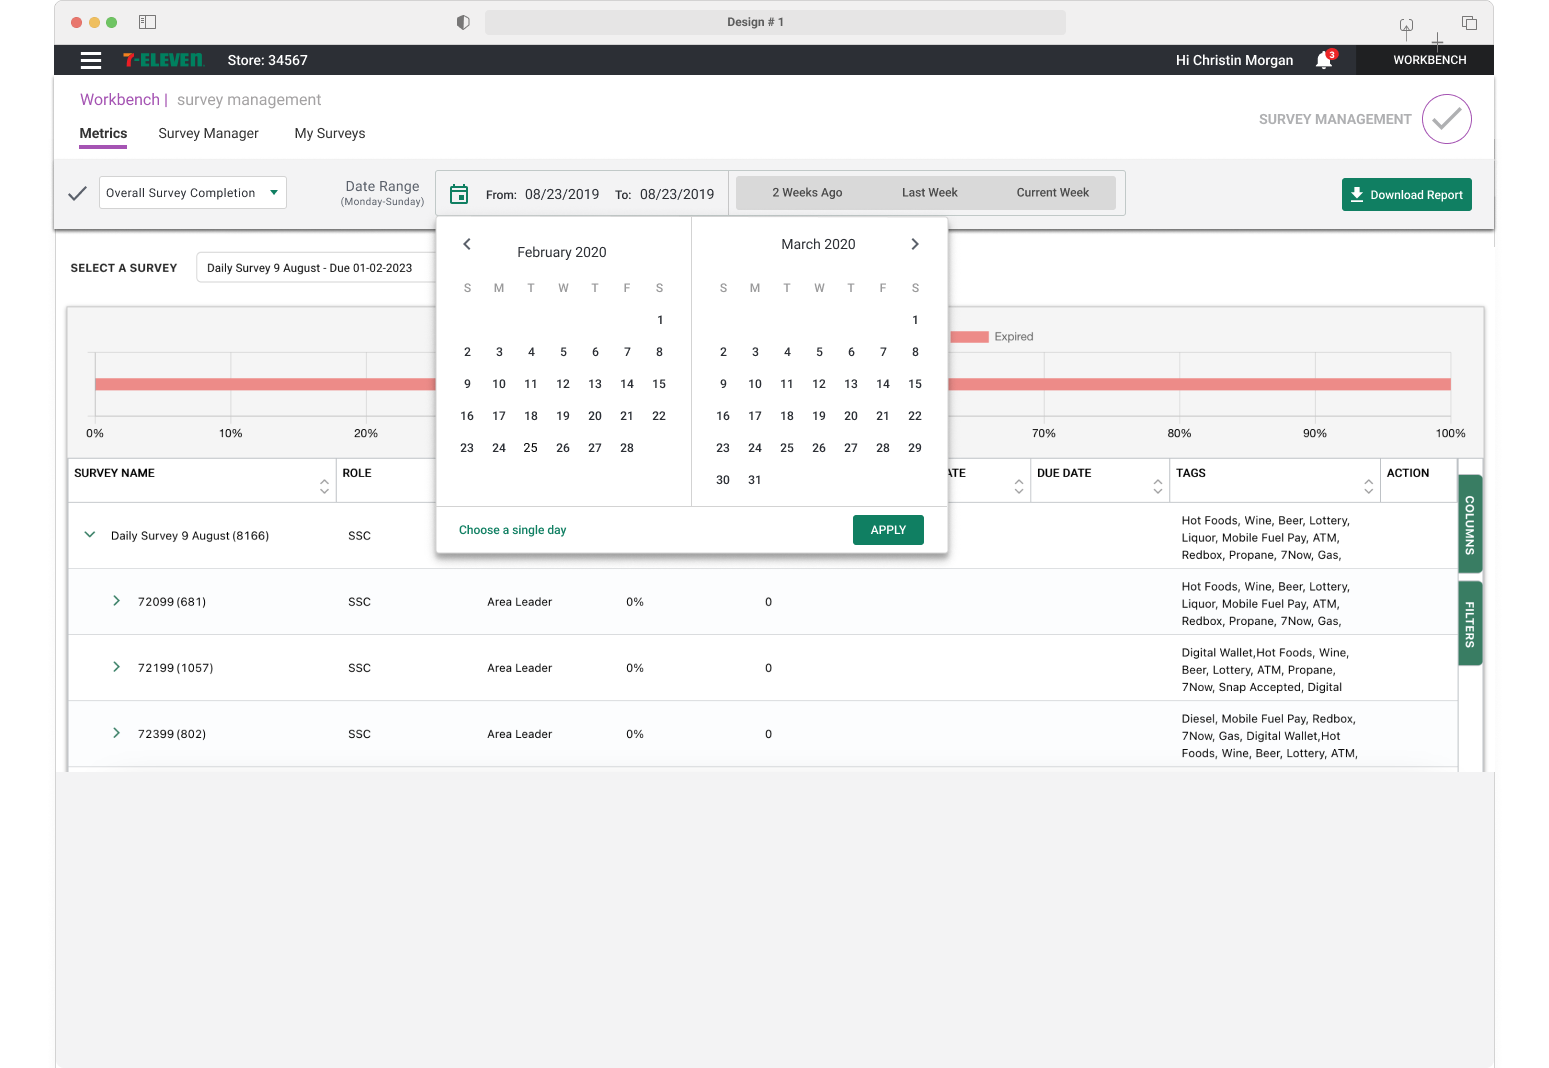Pick March 31 in the calendar
1549x1068 pixels.
pyautogui.click(x=755, y=480)
